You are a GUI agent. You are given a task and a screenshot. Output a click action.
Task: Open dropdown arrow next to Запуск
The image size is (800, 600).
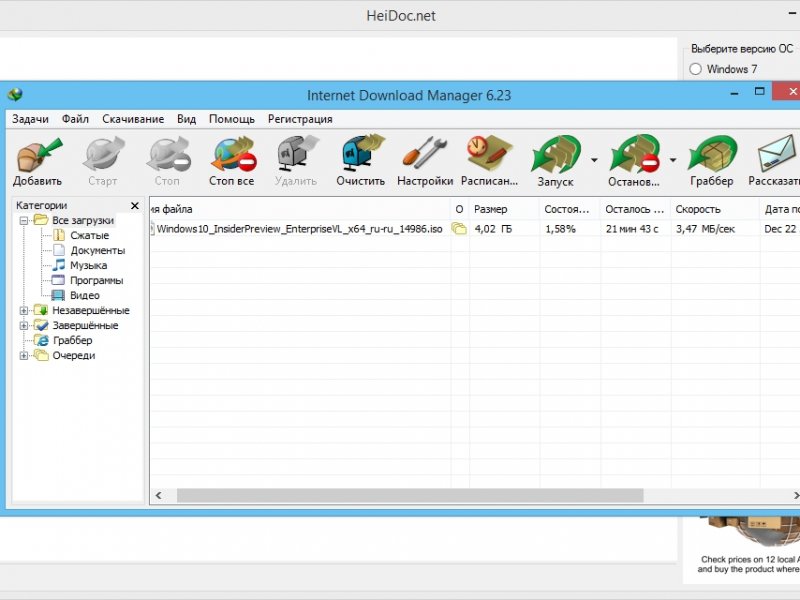pos(594,160)
